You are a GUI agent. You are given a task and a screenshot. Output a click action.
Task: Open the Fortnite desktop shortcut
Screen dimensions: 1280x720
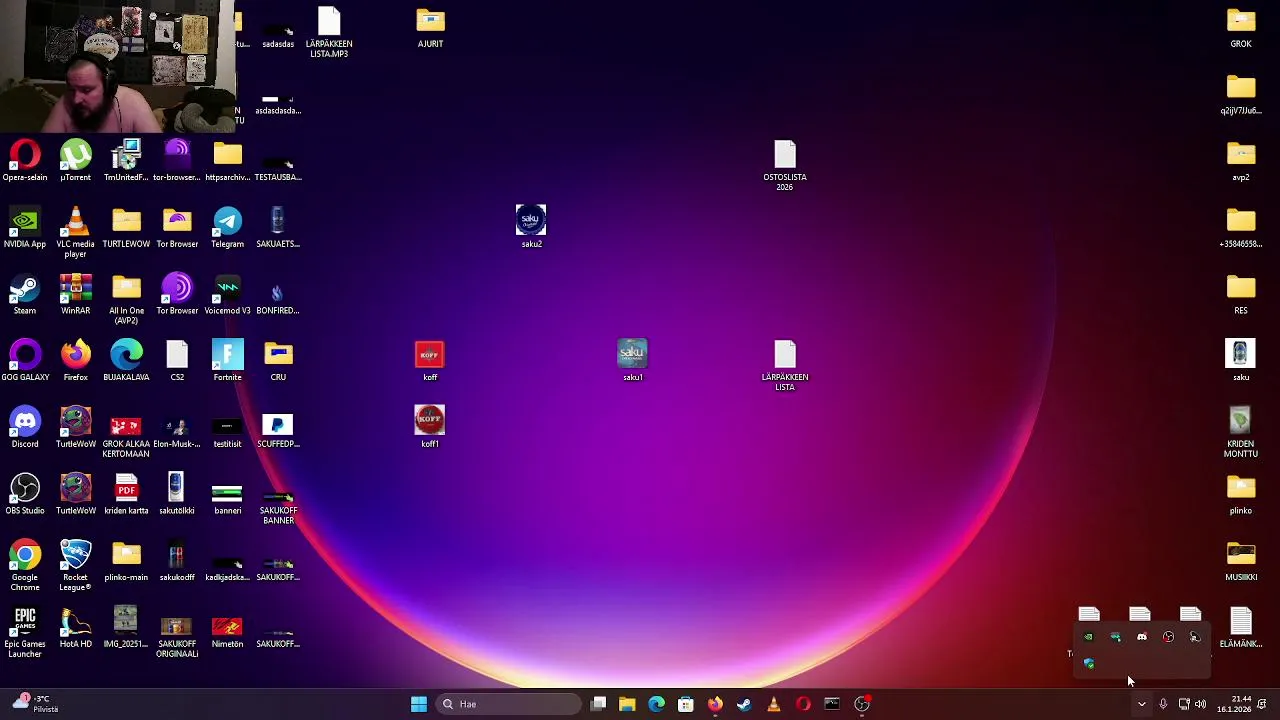(x=227, y=362)
